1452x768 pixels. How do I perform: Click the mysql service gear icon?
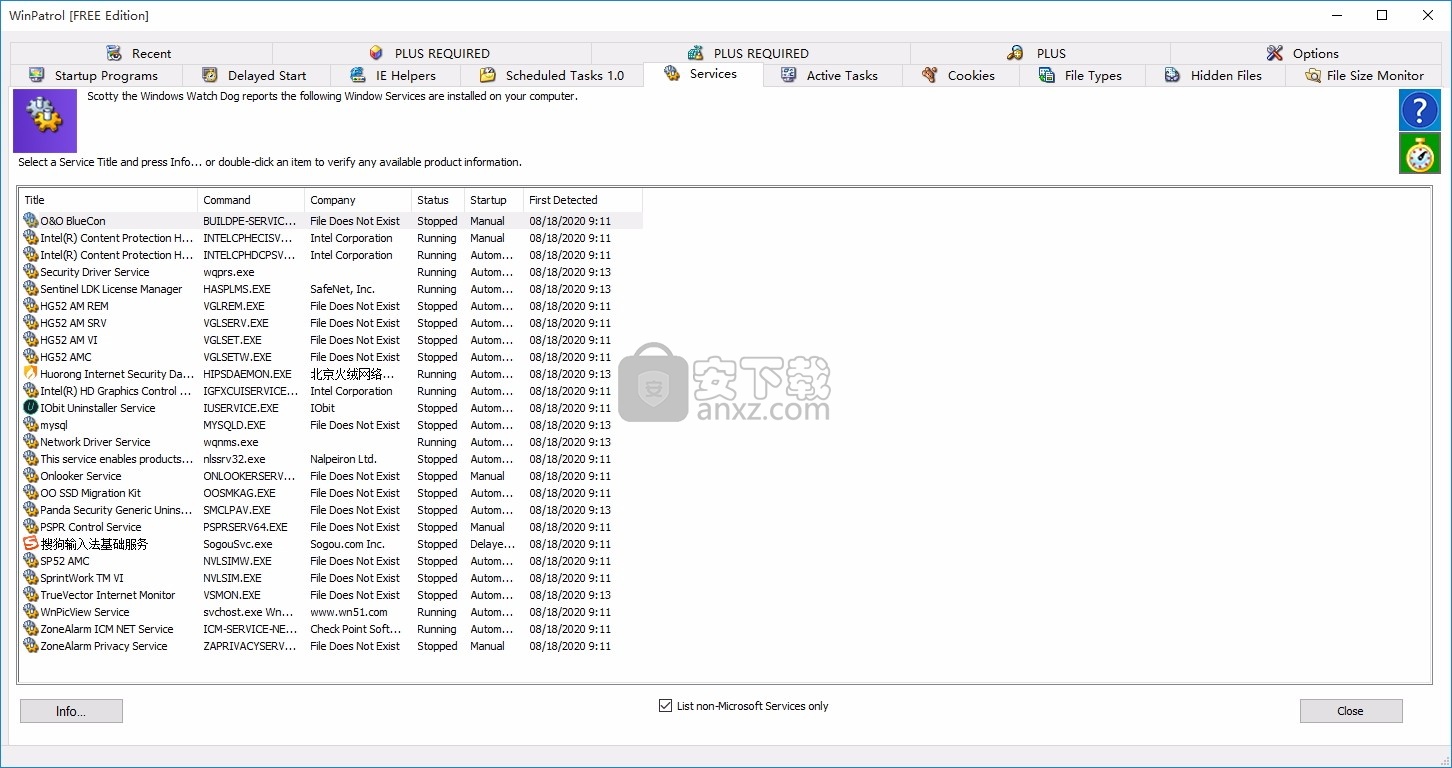31,425
